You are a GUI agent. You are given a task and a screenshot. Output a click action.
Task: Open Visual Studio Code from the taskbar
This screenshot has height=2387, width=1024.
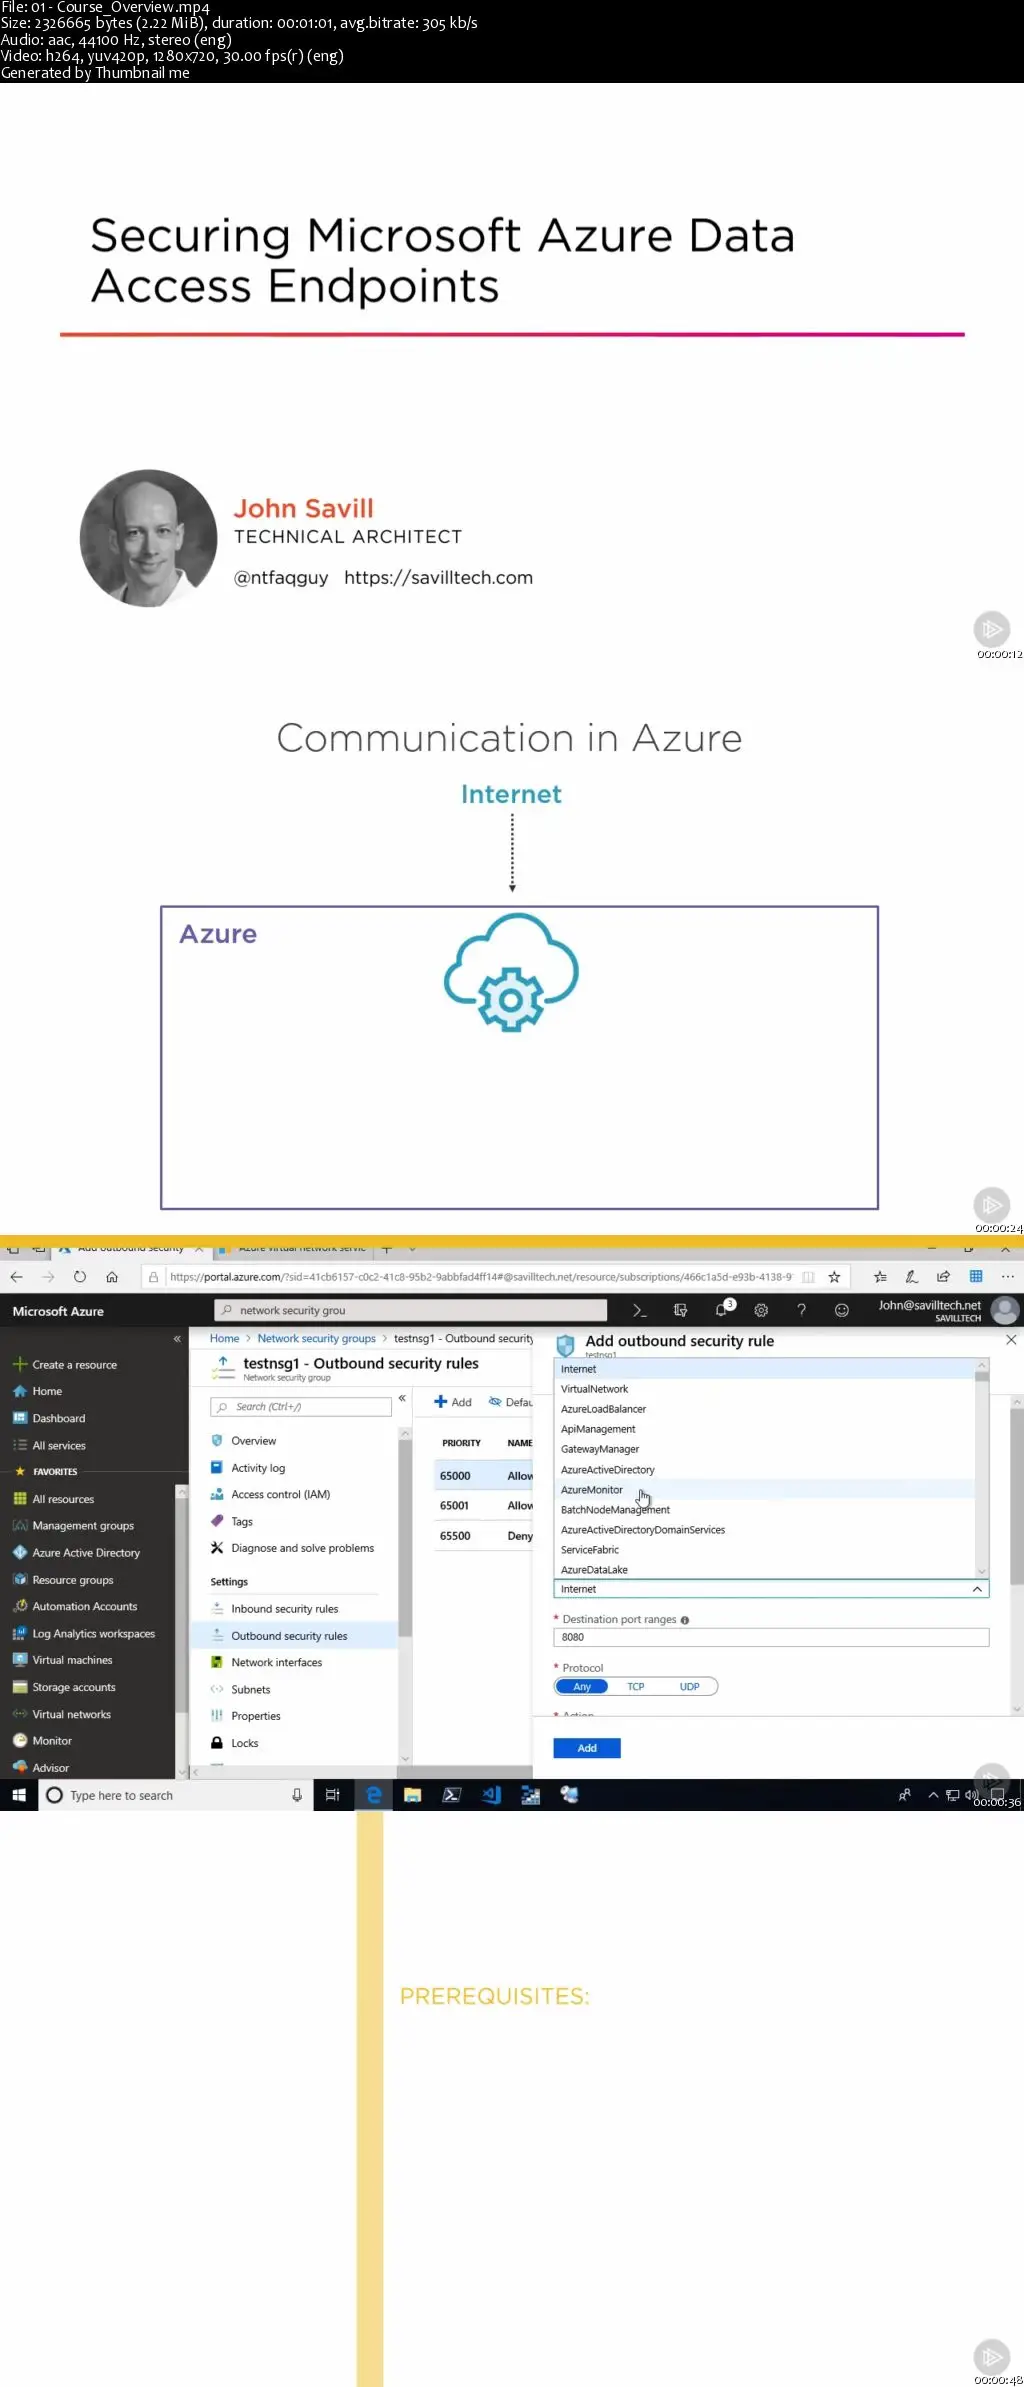tap(491, 1794)
